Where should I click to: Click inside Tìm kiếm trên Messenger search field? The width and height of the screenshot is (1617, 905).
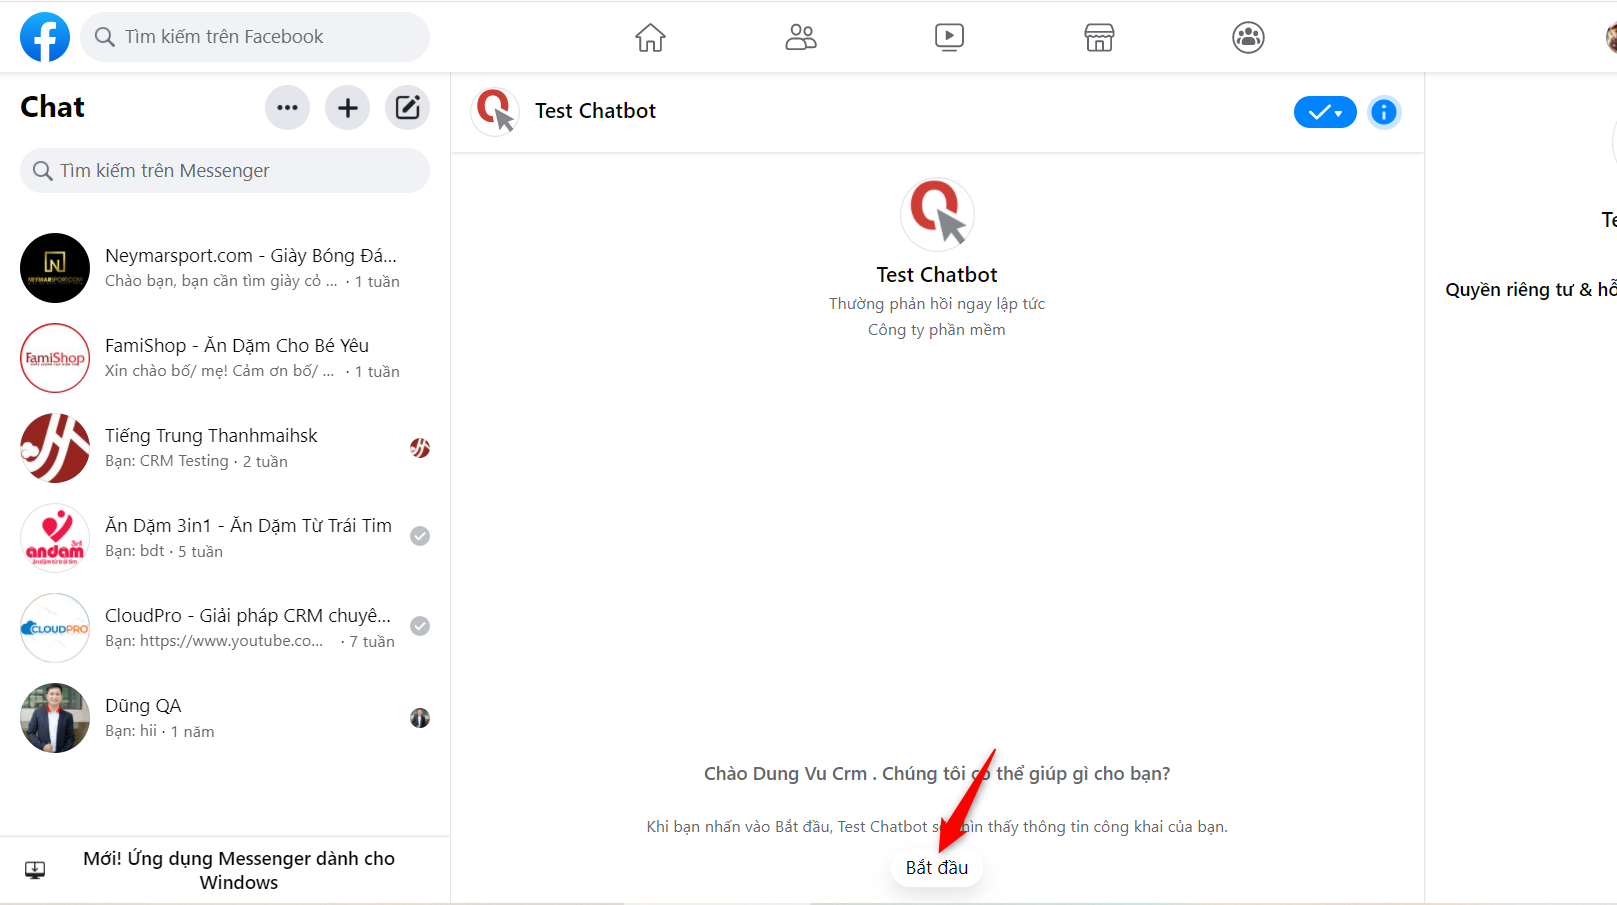click(x=225, y=171)
